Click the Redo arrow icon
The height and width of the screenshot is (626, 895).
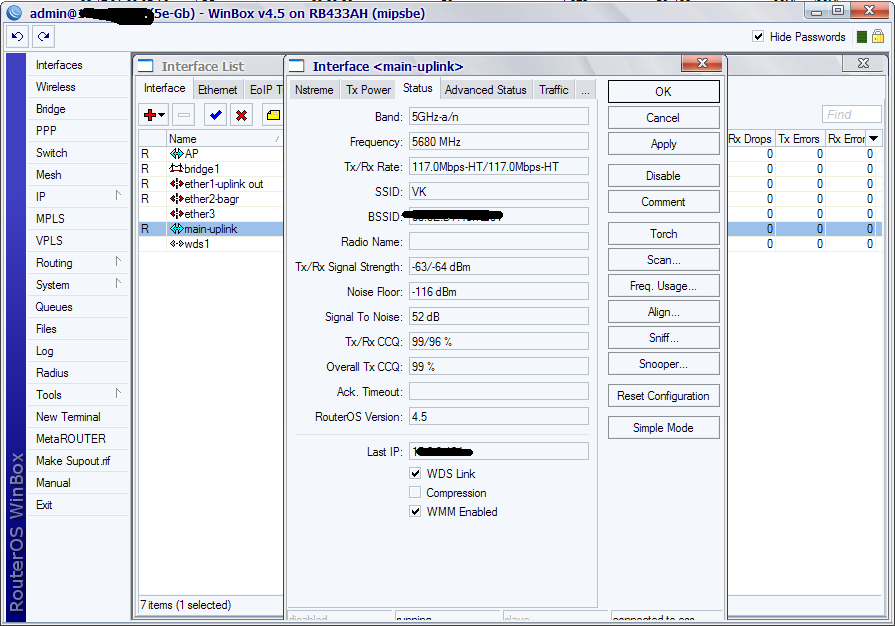coord(43,37)
